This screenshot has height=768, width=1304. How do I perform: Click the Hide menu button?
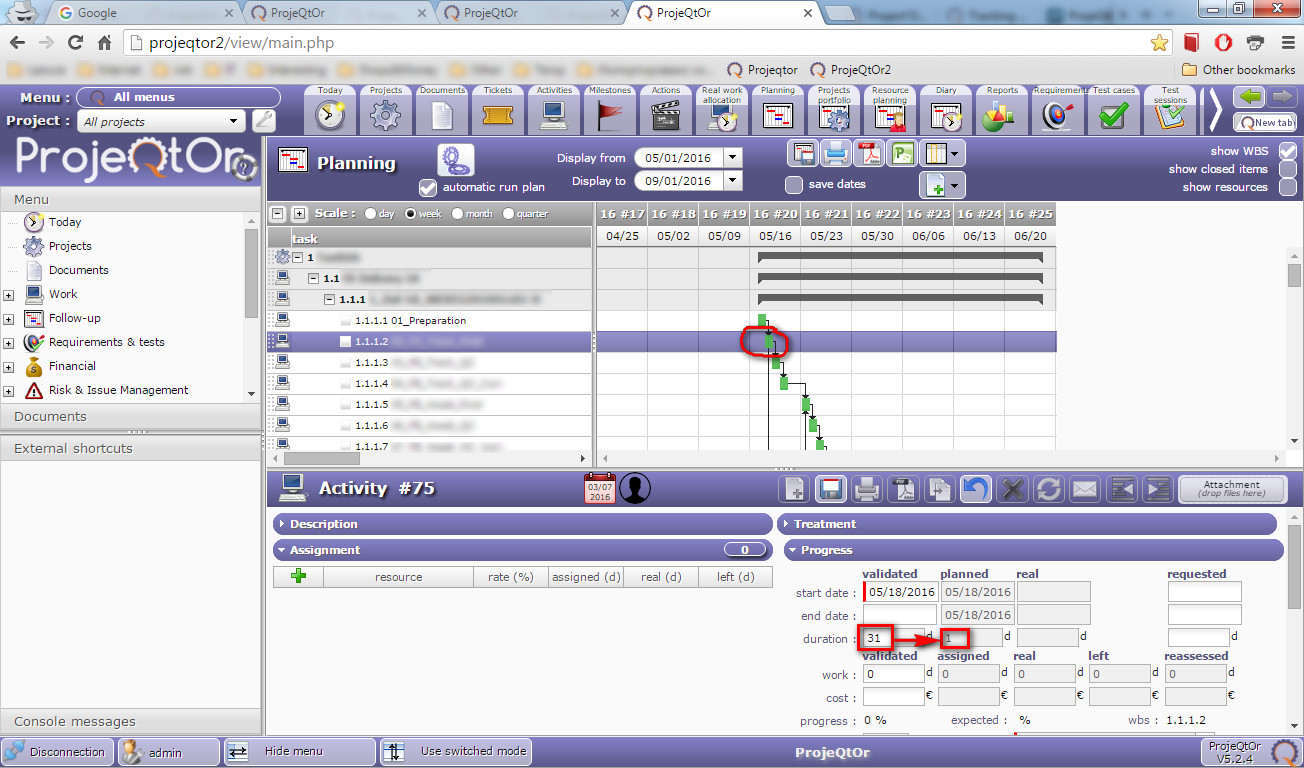(297, 752)
